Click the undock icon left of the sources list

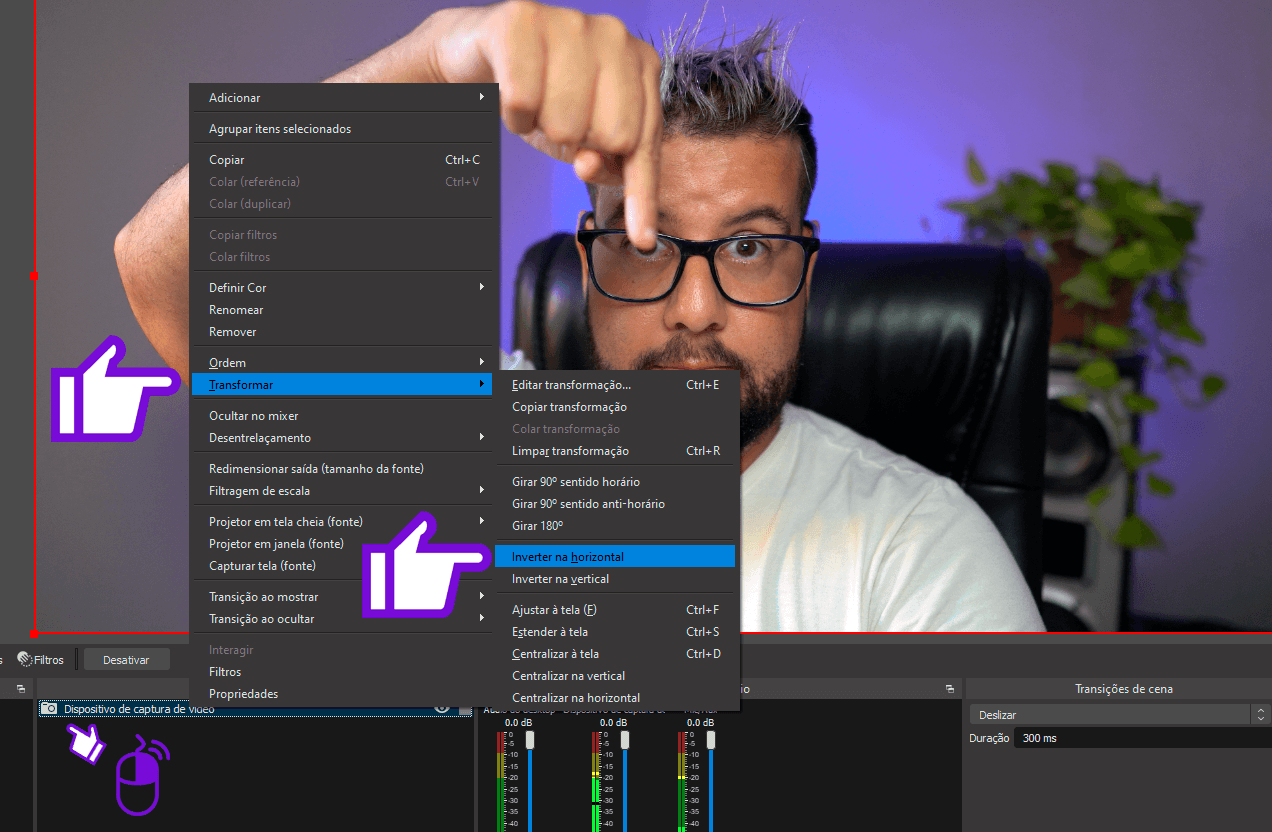click(x=21, y=689)
